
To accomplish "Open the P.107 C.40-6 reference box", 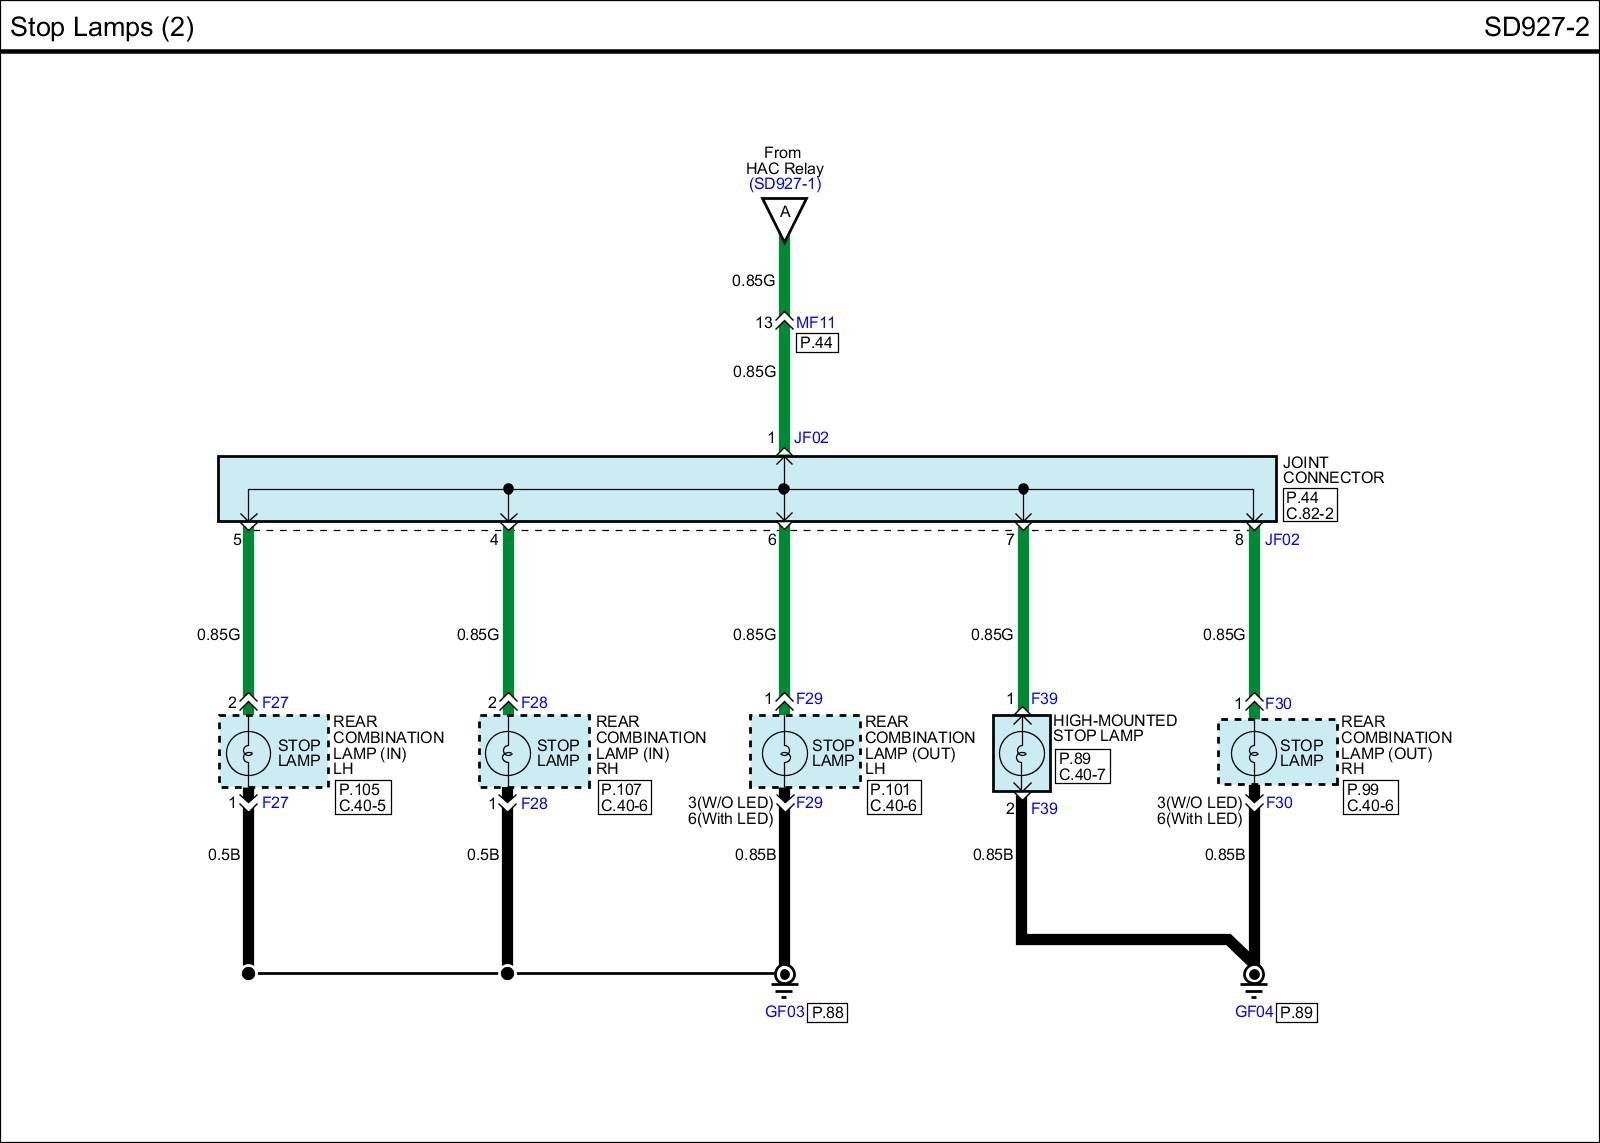I will [625, 797].
